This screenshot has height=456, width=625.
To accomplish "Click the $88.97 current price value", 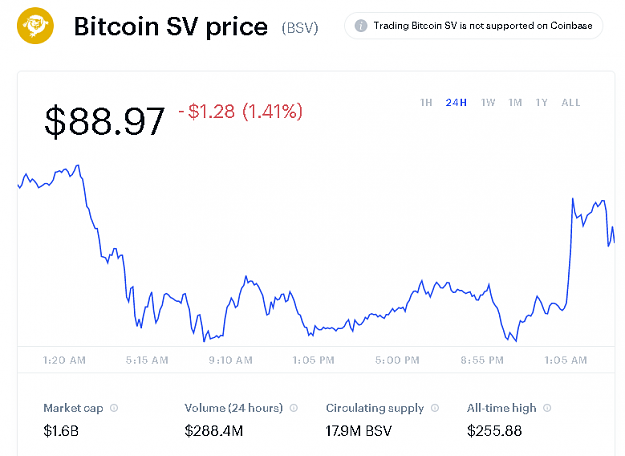I will coord(104,121).
